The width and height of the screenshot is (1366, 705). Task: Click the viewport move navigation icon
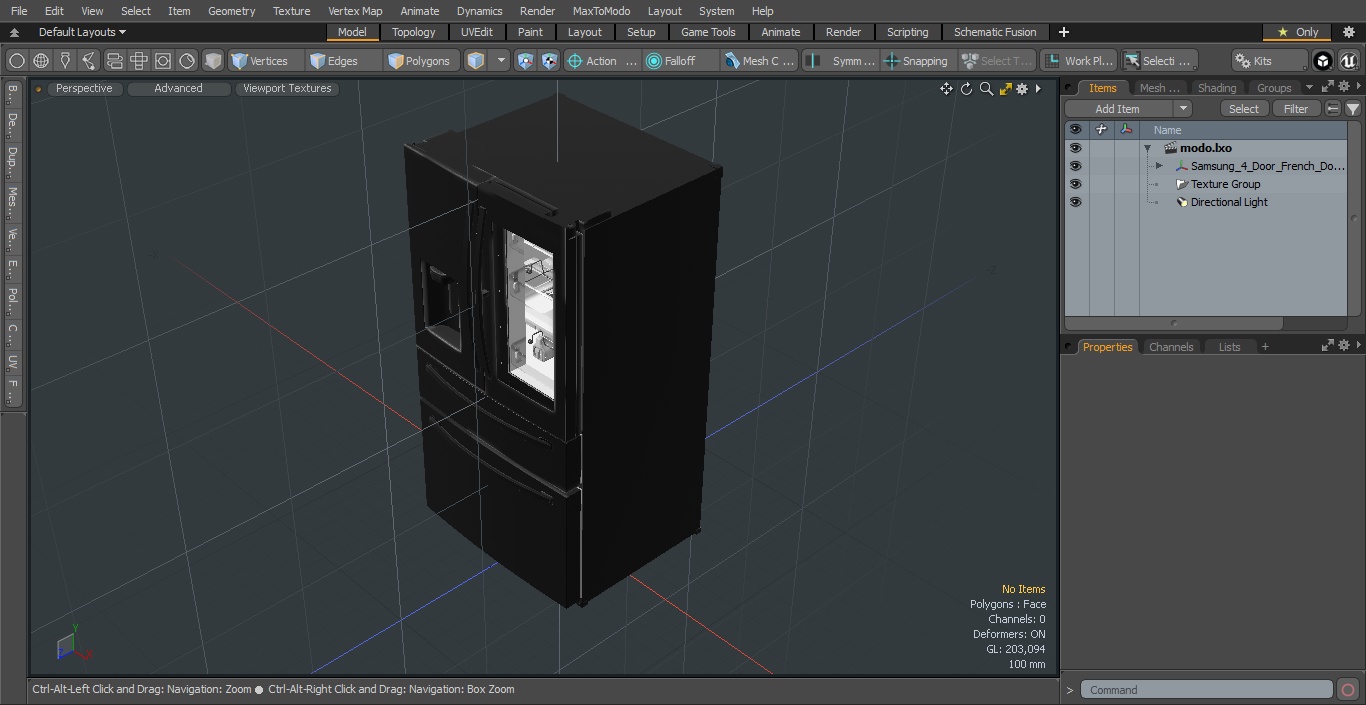click(x=946, y=89)
